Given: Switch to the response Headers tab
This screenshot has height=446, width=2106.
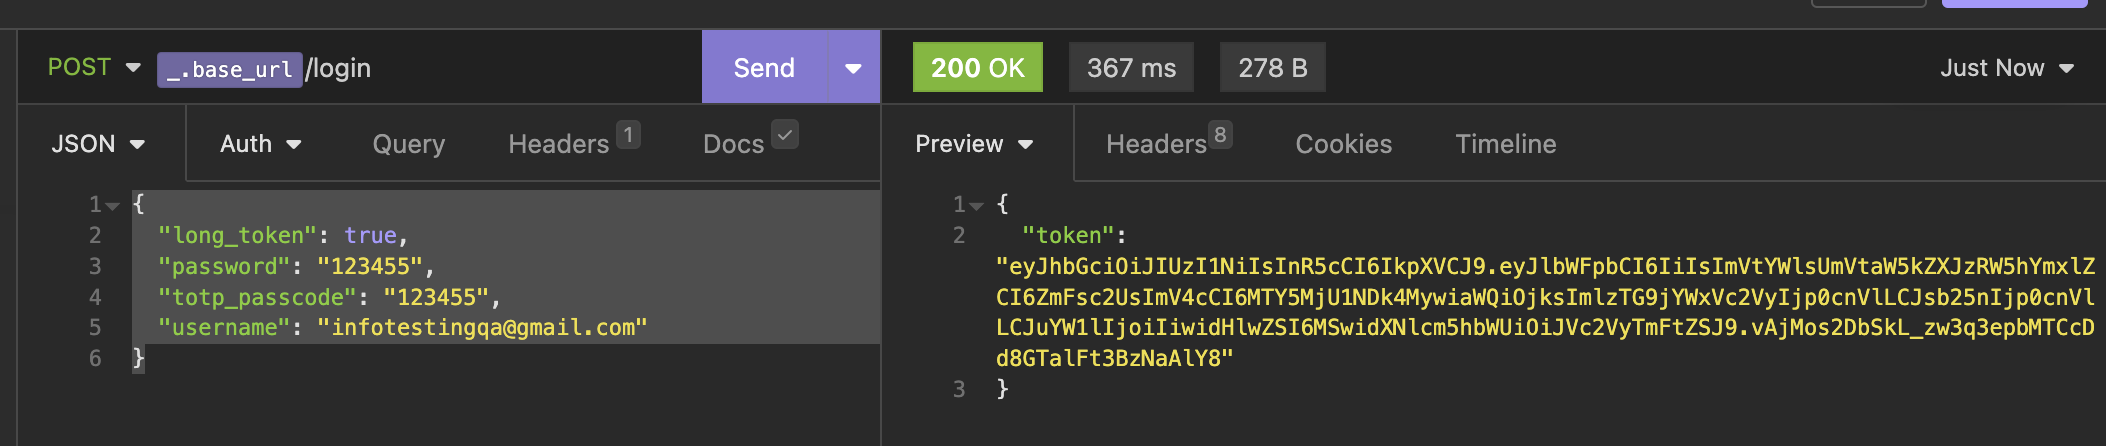Looking at the screenshot, I should 1157,144.
